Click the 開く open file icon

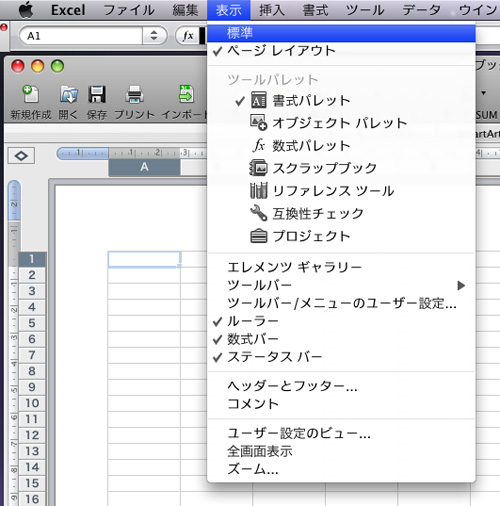tap(69, 95)
